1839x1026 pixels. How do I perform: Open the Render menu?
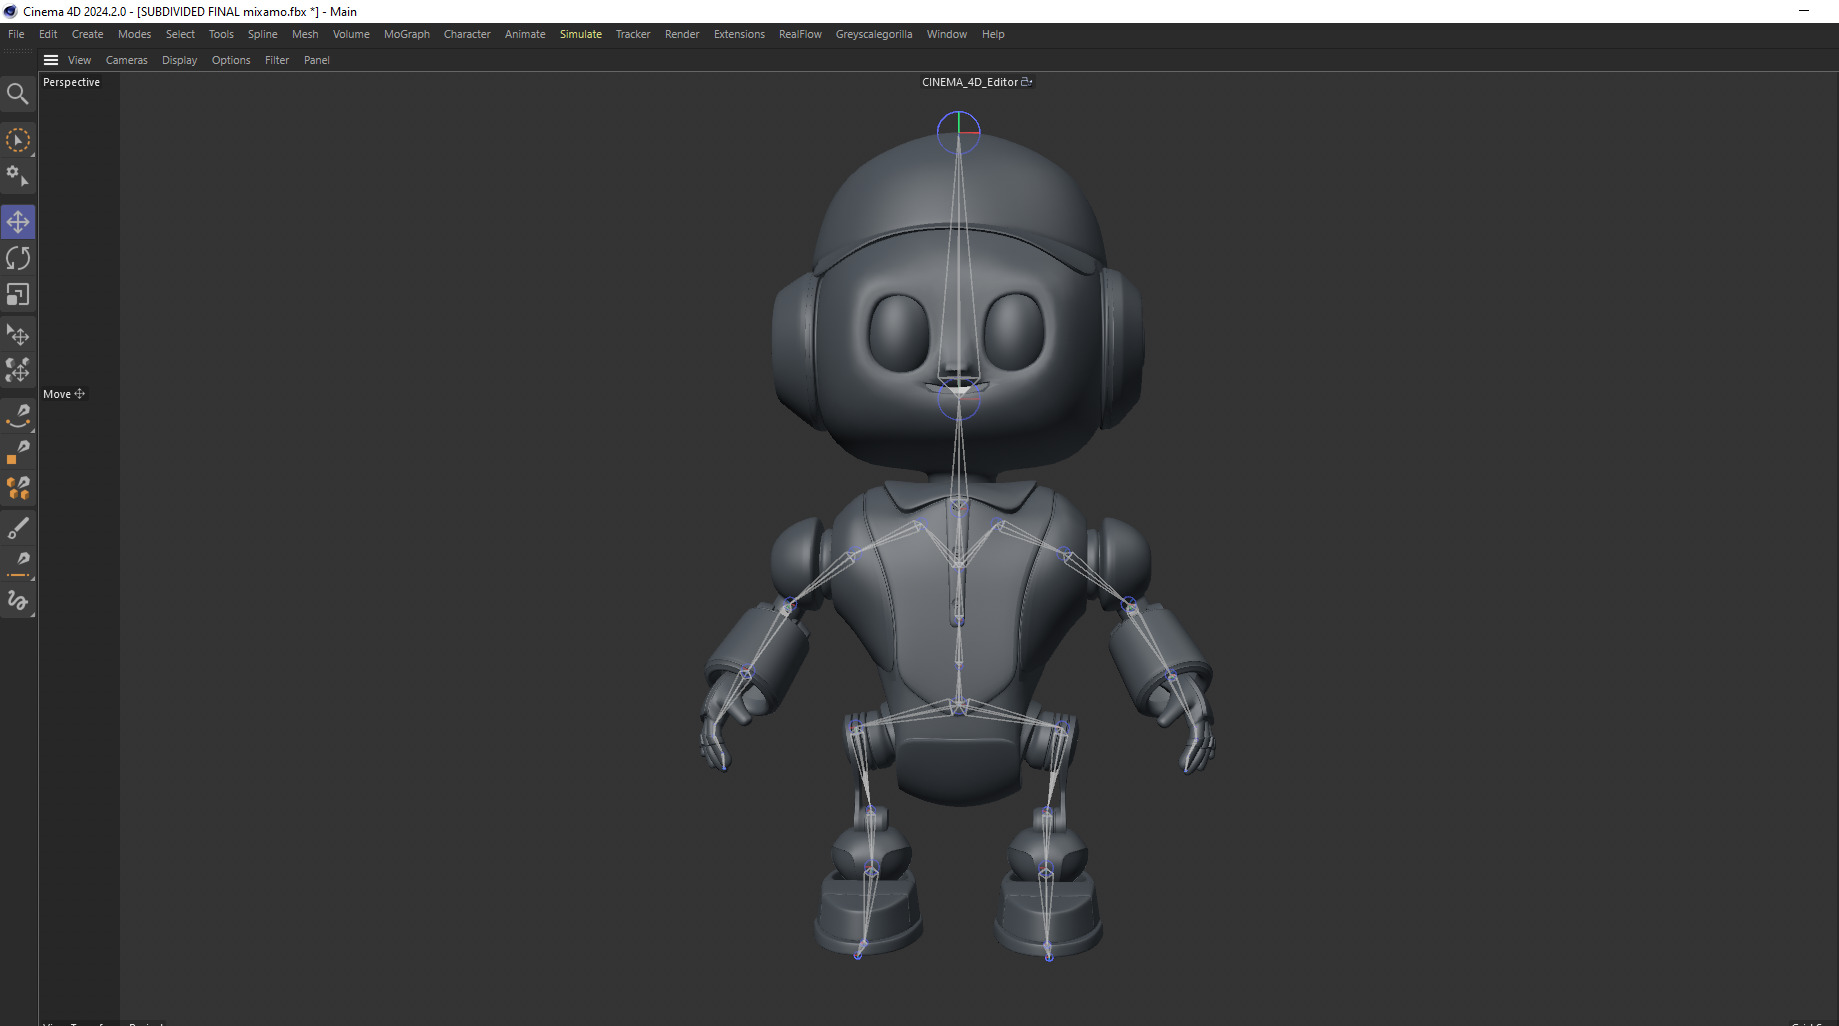tap(682, 34)
